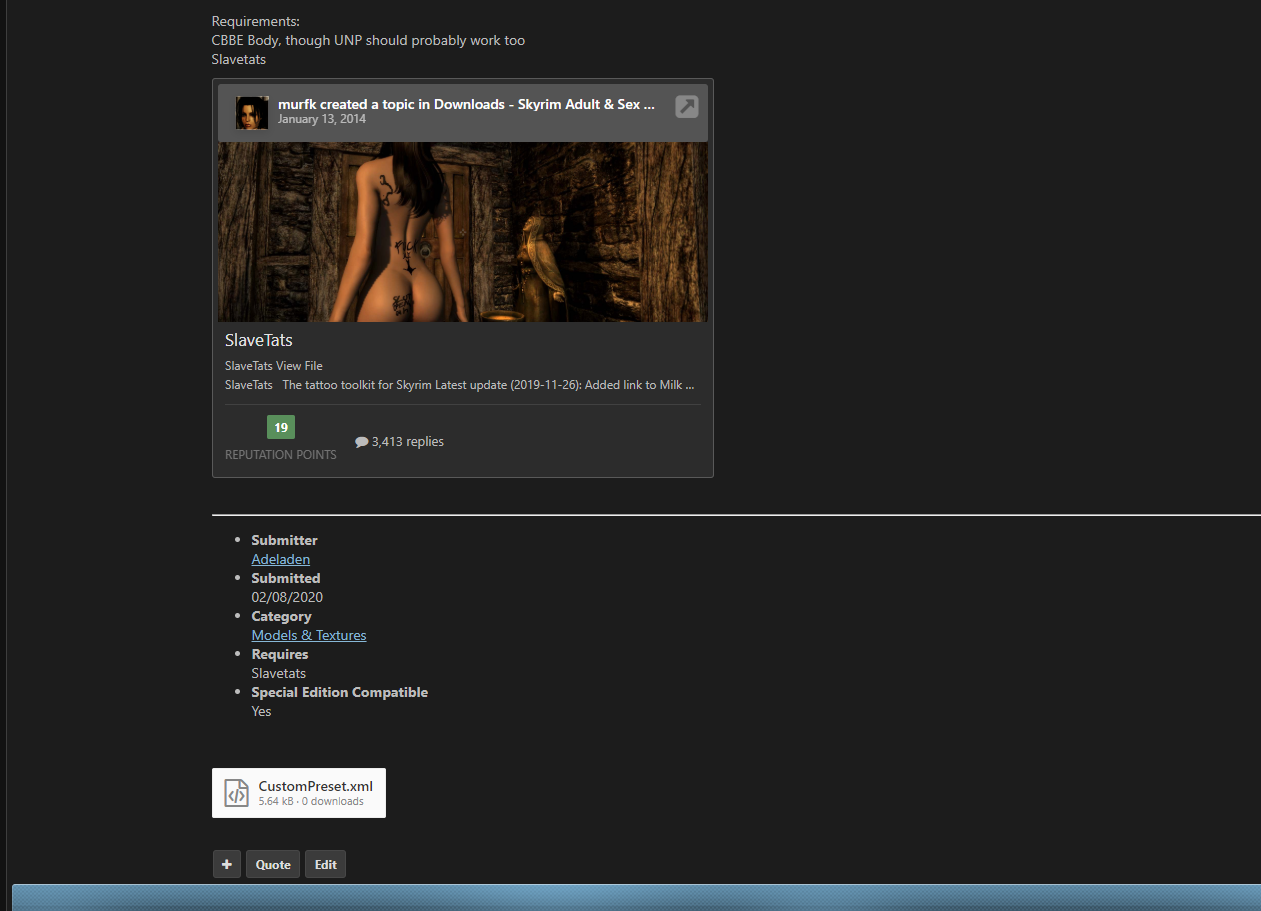The height and width of the screenshot is (911, 1261).
Task: Click the 5.64 kB file size text
Action: [x=277, y=802]
